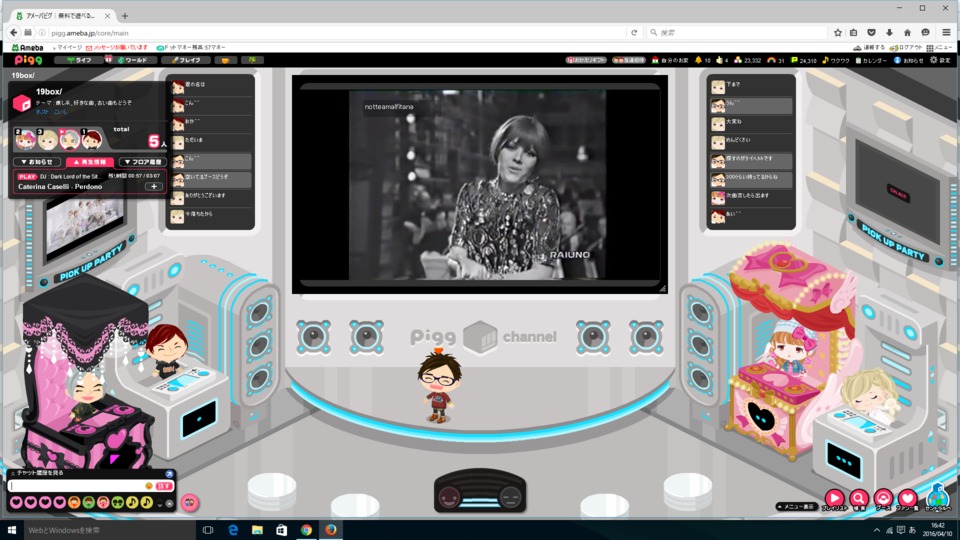The width and height of the screenshot is (960, 540).
Task: Click the プレイリスト playlist button
Action: coord(834,499)
